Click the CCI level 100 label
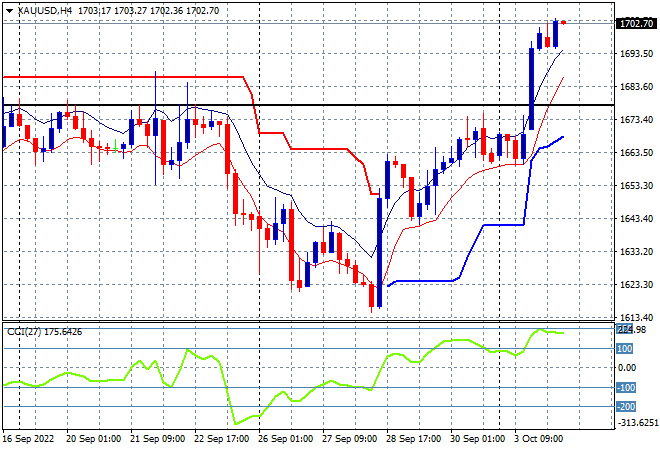Image resolution: width=660 pixels, height=450 pixels. pos(625,349)
